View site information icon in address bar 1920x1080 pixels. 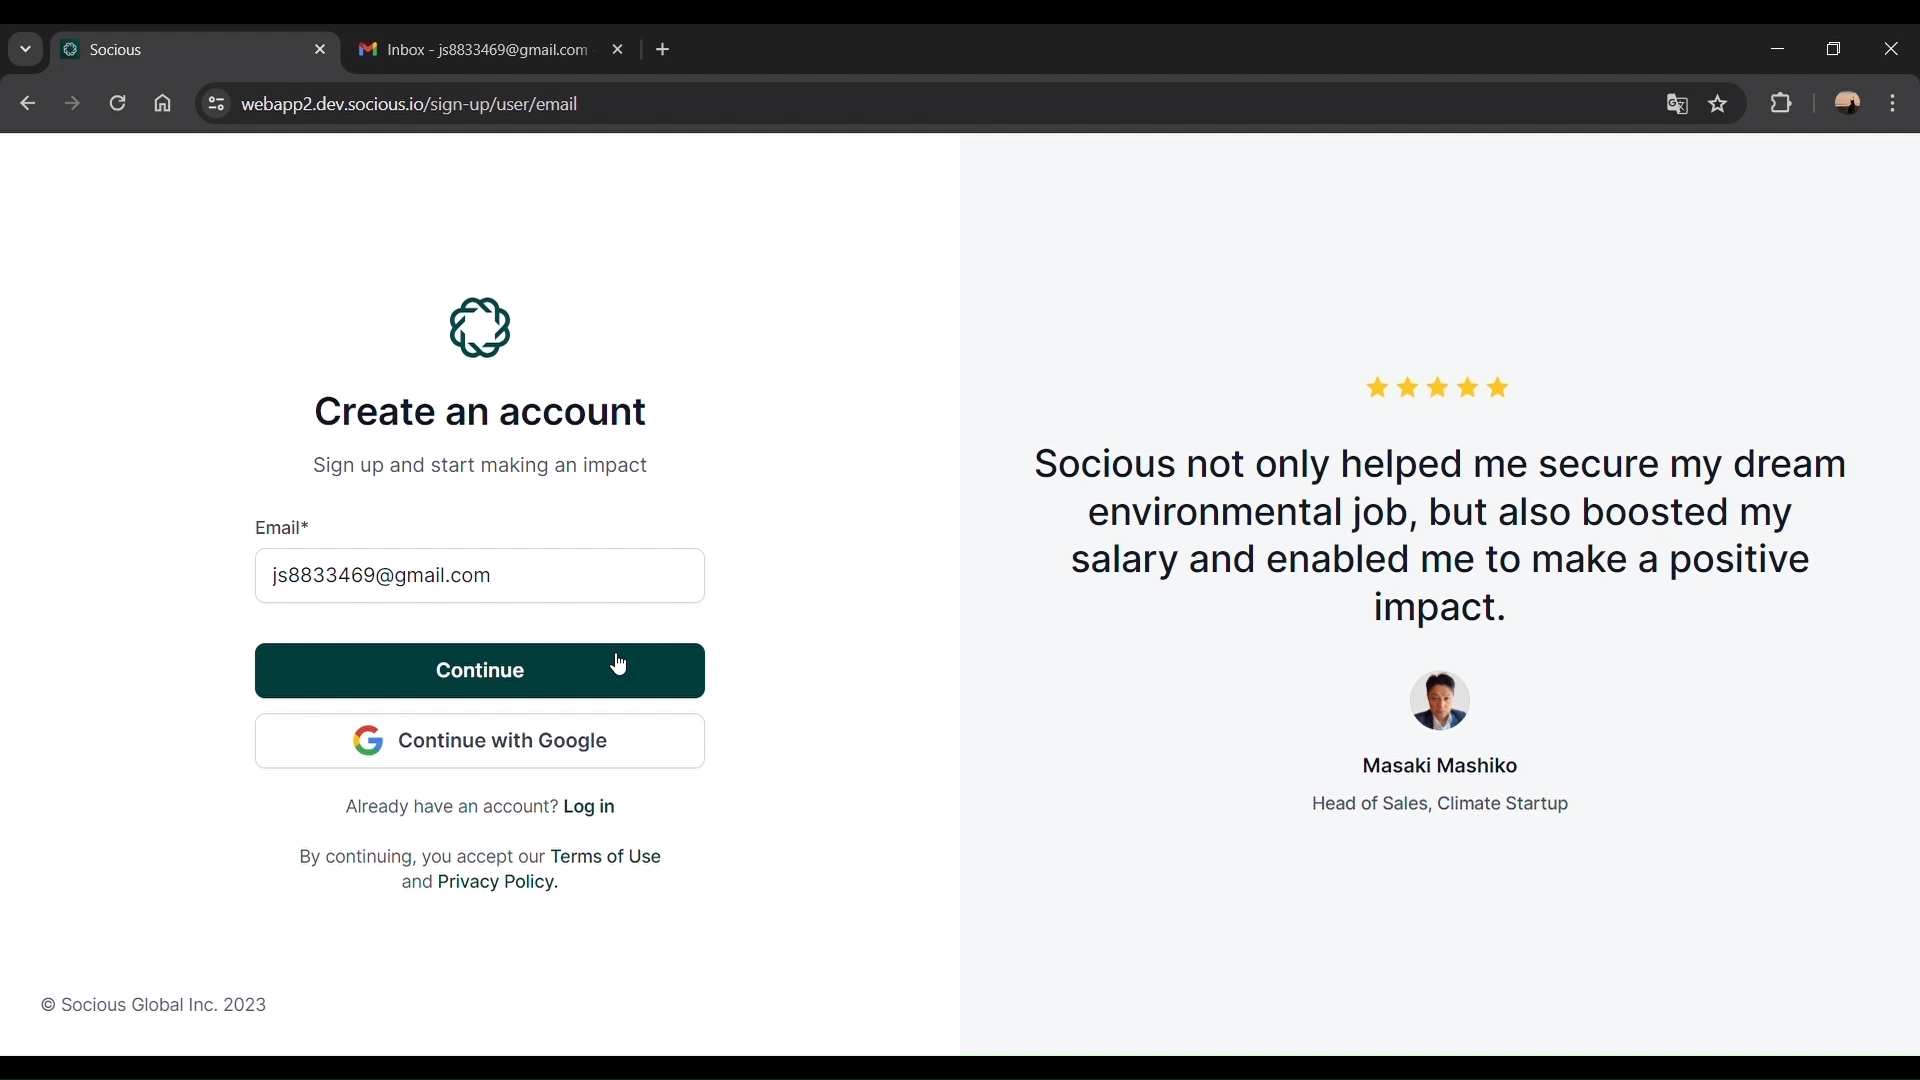pos(216,104)
